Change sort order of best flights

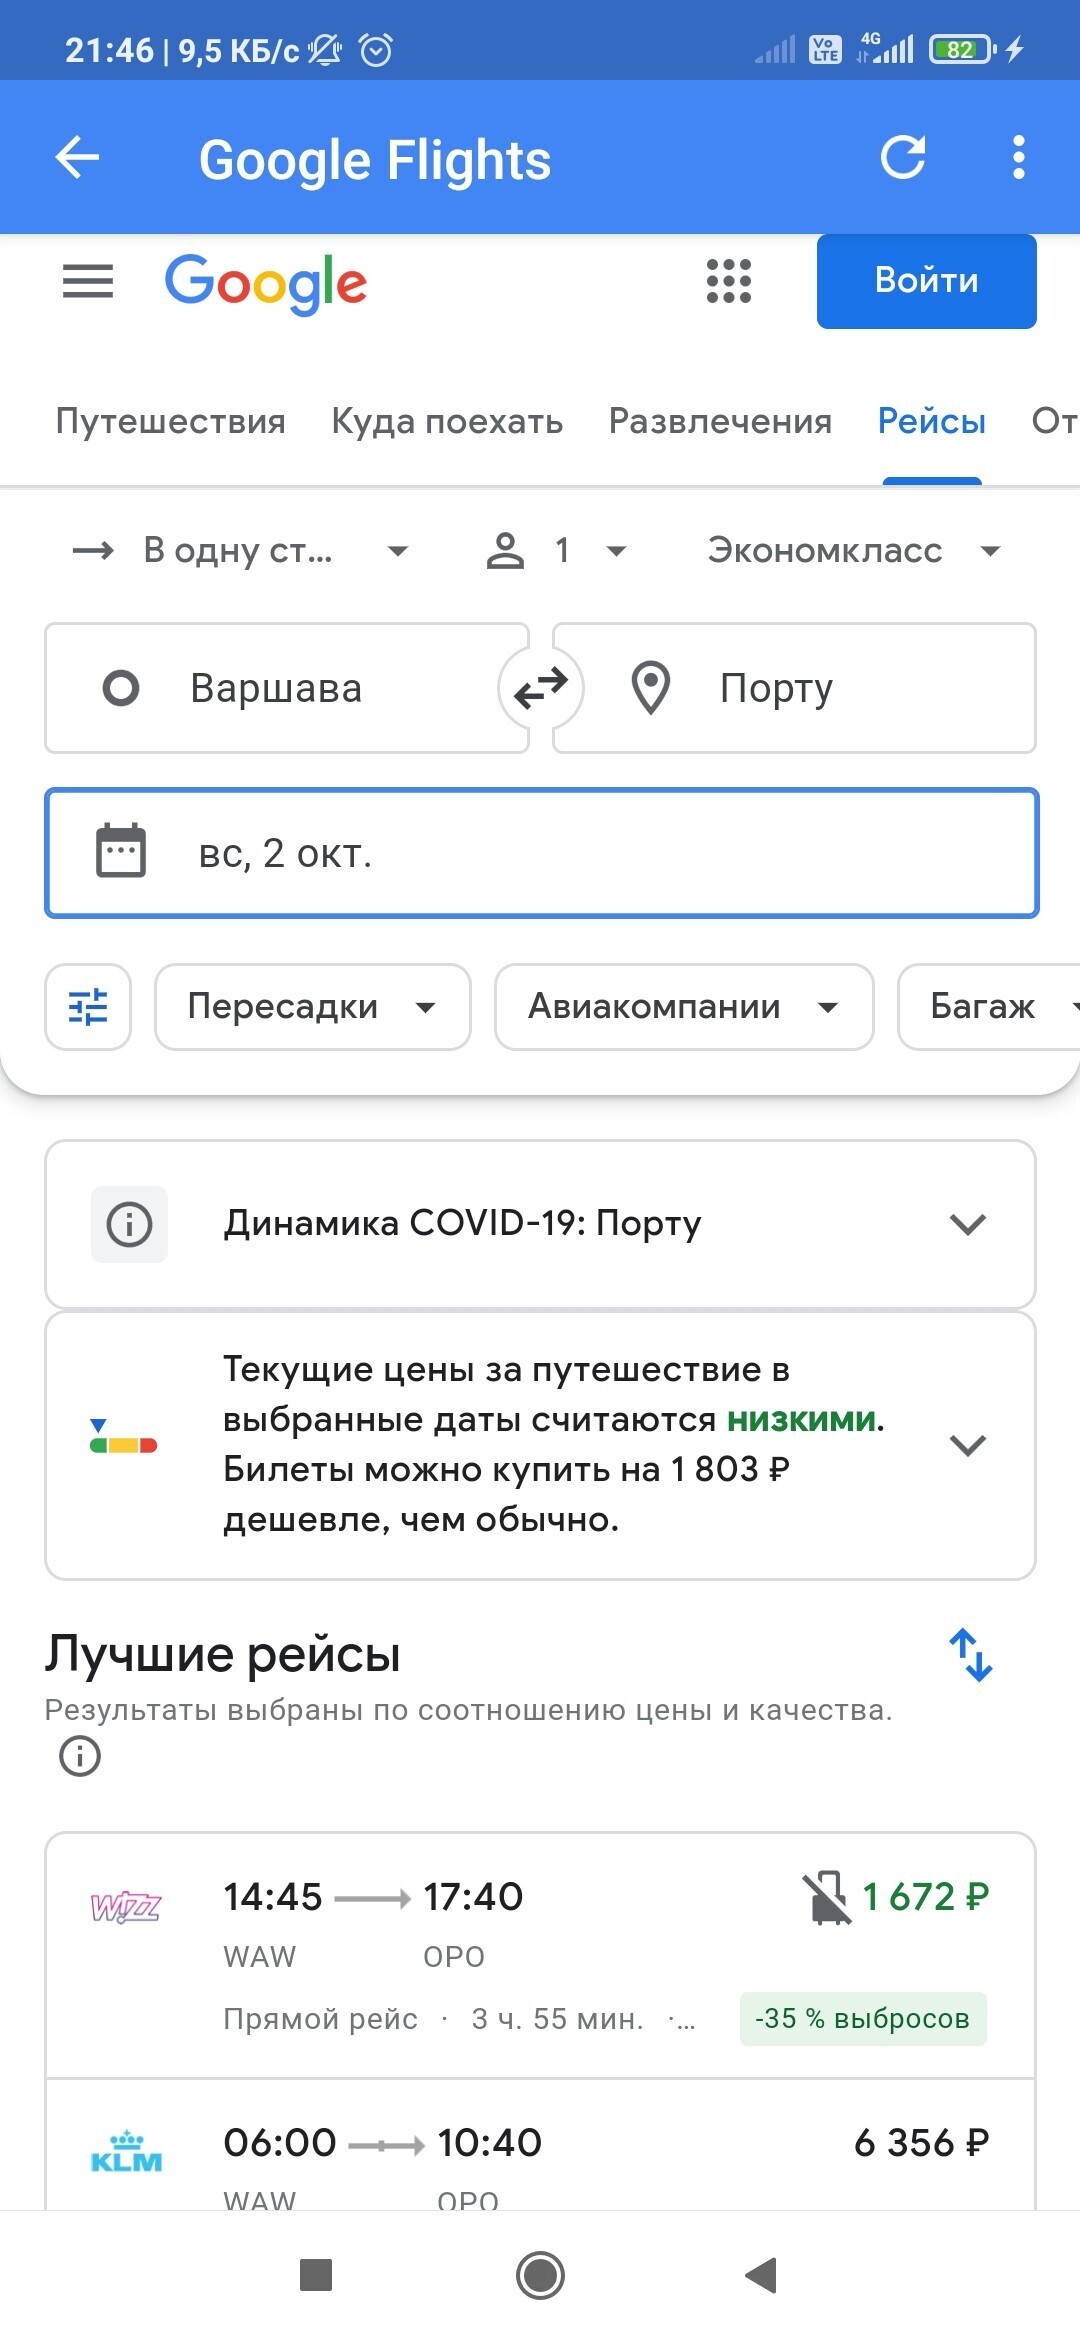click(x=970, y=1655)
